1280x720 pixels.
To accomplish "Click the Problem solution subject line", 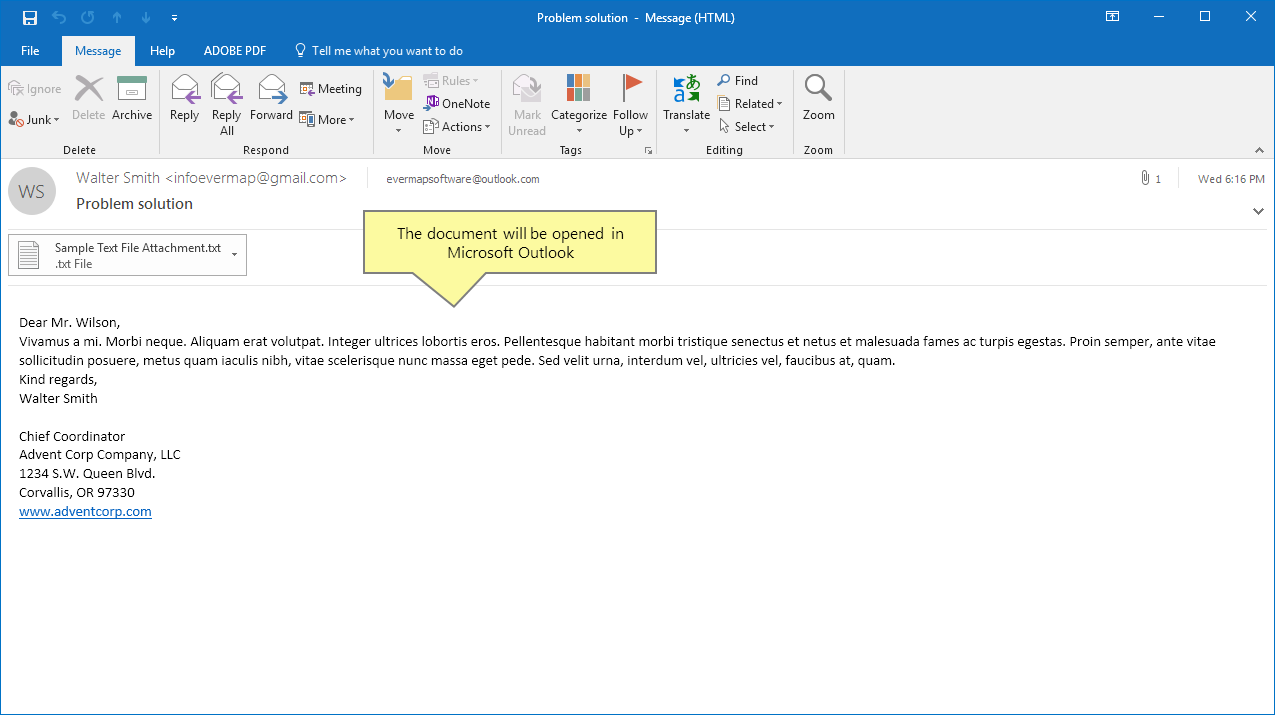I will tap(134, 203).
